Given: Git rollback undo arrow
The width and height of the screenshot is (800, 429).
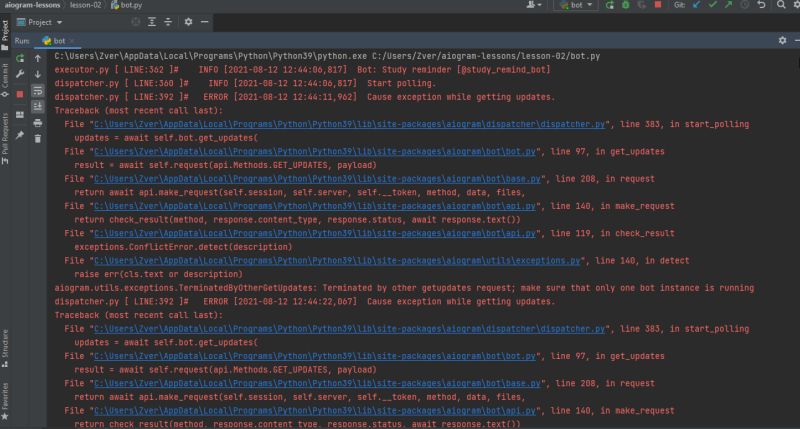Looking at the screenshot, I should click(761, 5).
